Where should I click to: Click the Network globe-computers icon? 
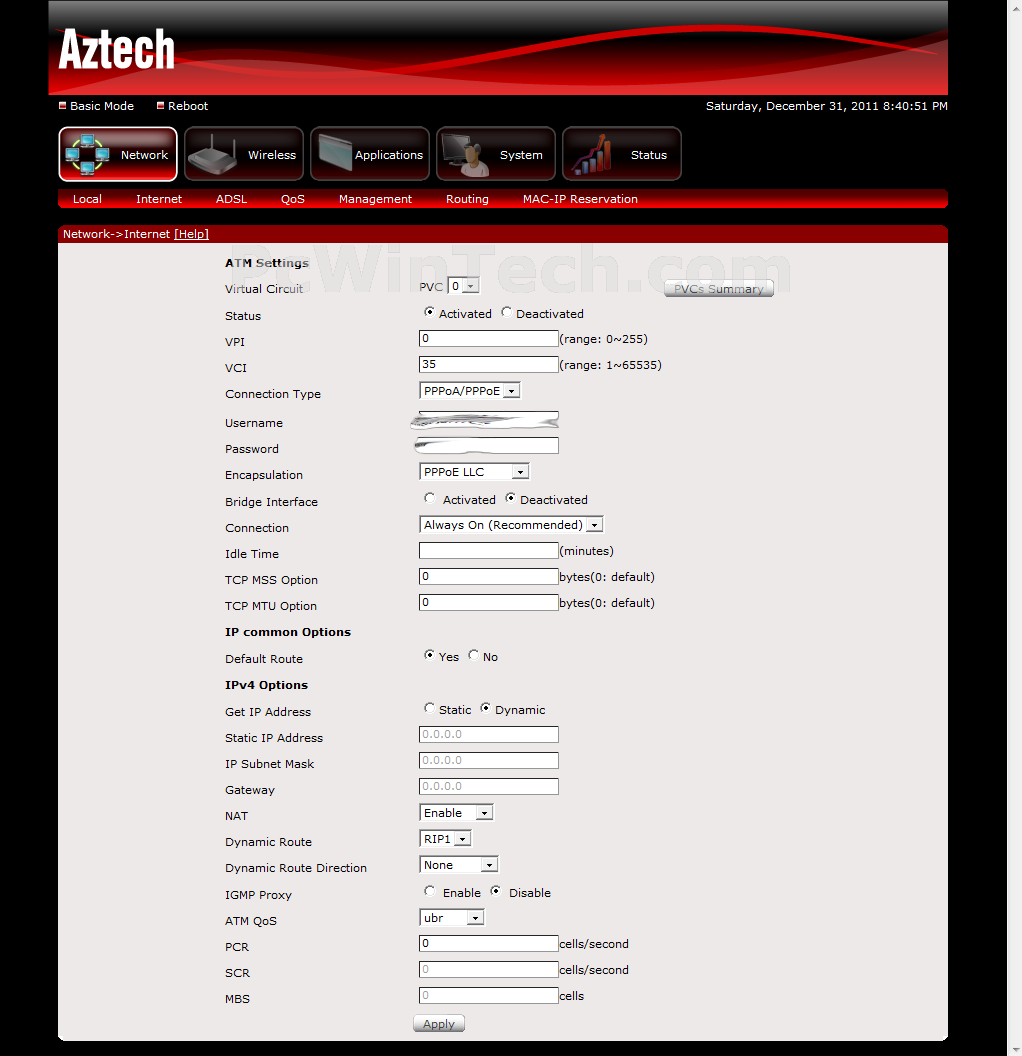click(88, 154)
